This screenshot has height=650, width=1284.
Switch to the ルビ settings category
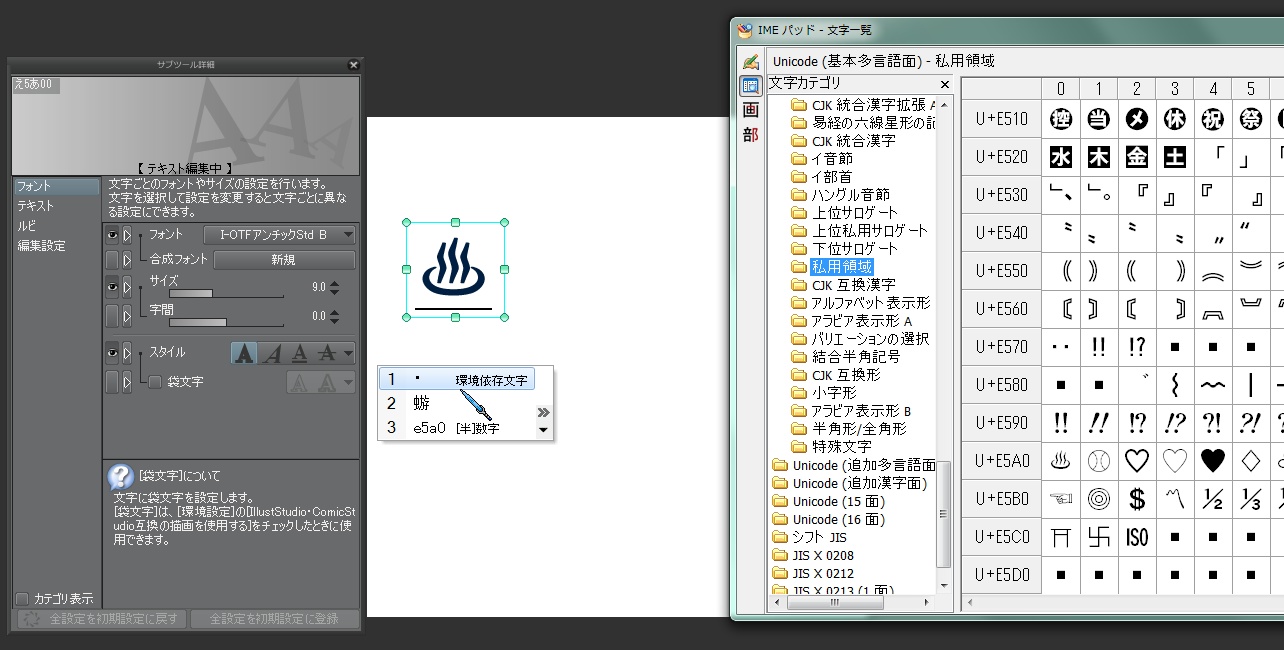(26, 226)
